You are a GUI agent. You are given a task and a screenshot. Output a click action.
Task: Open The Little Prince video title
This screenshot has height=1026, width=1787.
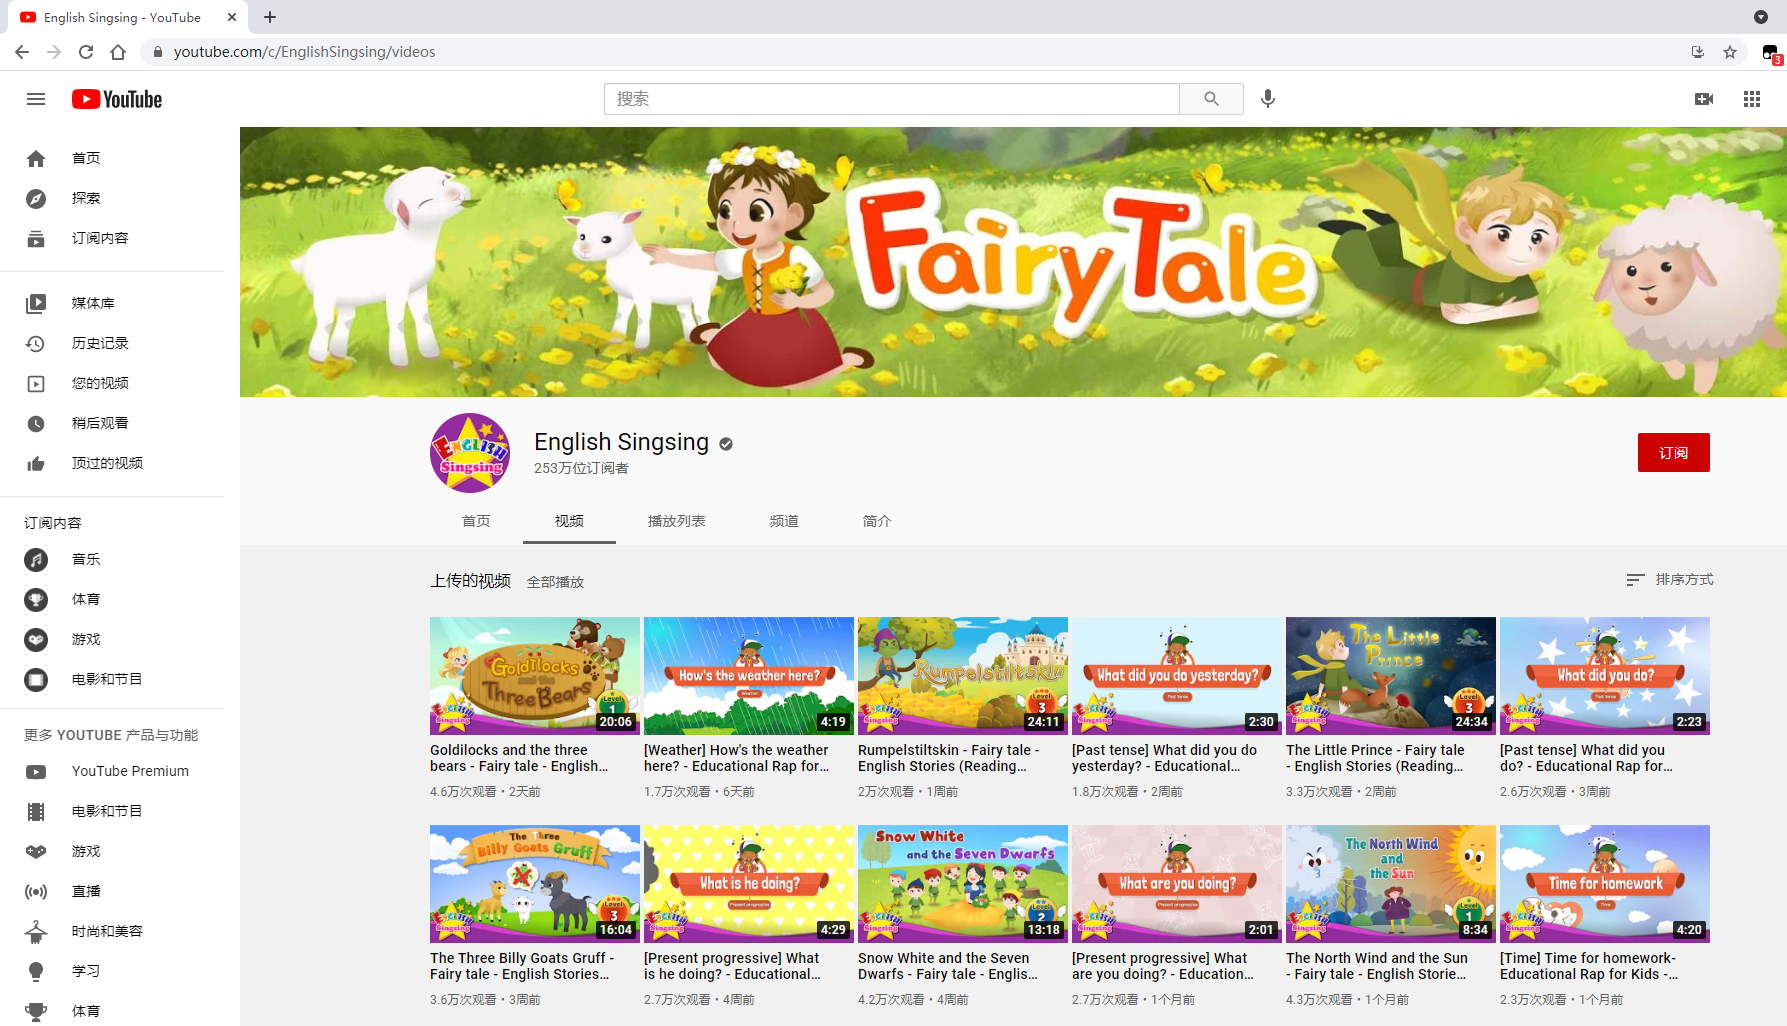pyautogui.click(x=1375, y=758)
